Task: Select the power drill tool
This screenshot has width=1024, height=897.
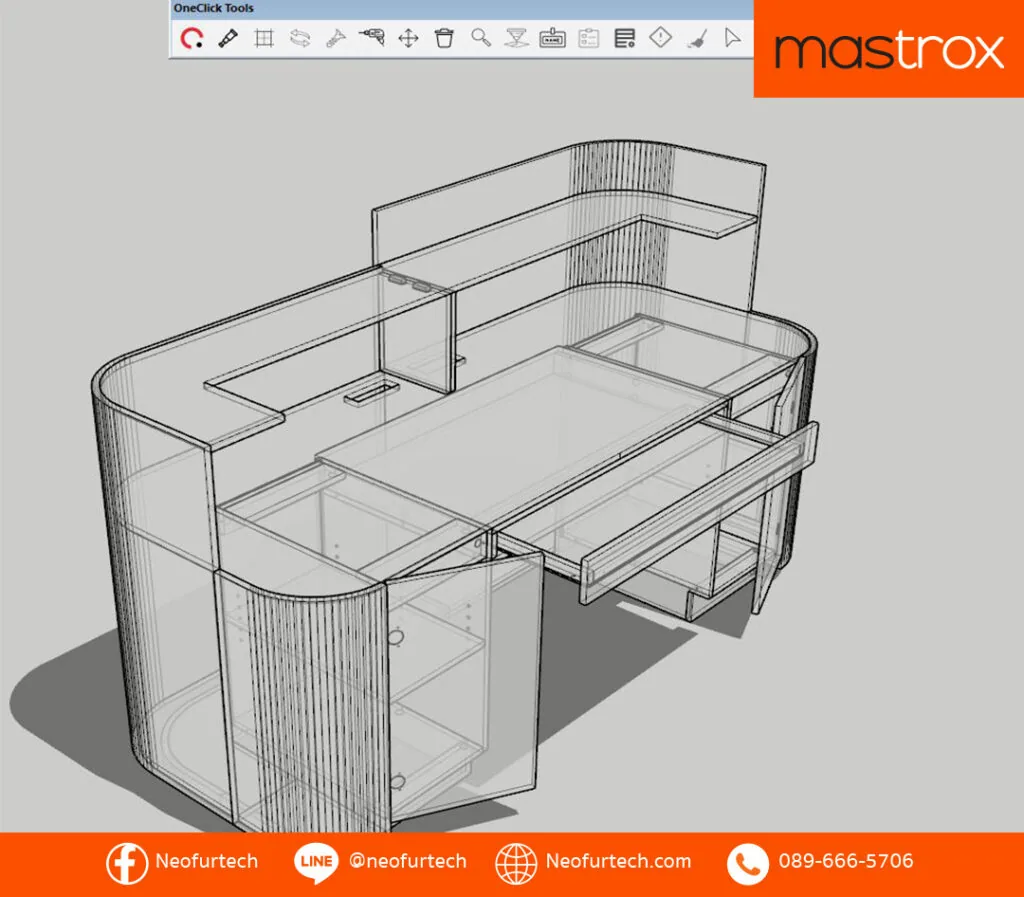Action: (372, 38)
